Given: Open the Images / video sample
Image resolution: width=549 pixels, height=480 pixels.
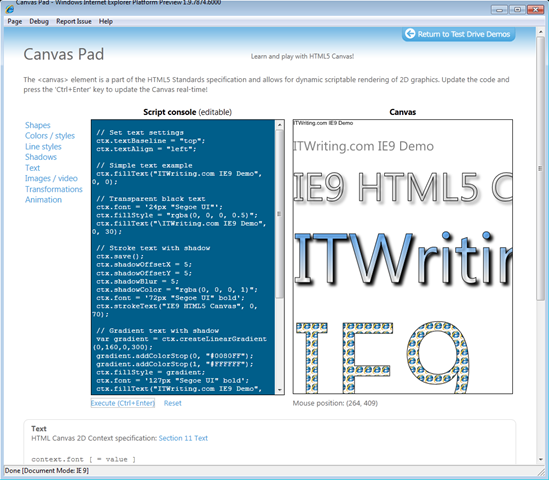Looking at the screenshot, I should tap(51, 178).
